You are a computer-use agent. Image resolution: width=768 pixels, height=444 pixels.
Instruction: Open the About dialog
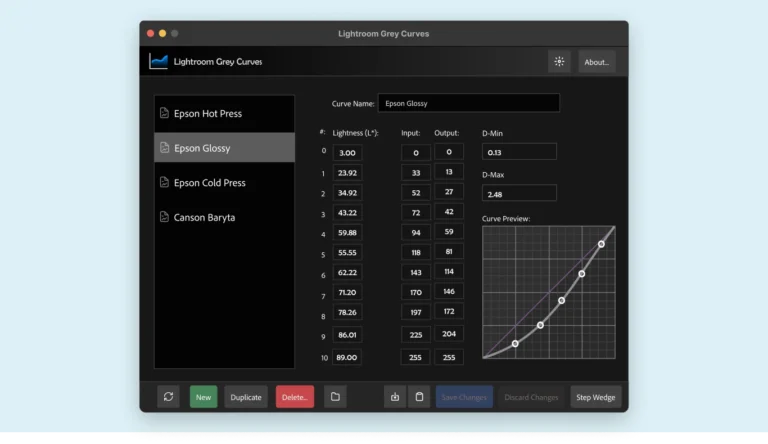(597, 62)
